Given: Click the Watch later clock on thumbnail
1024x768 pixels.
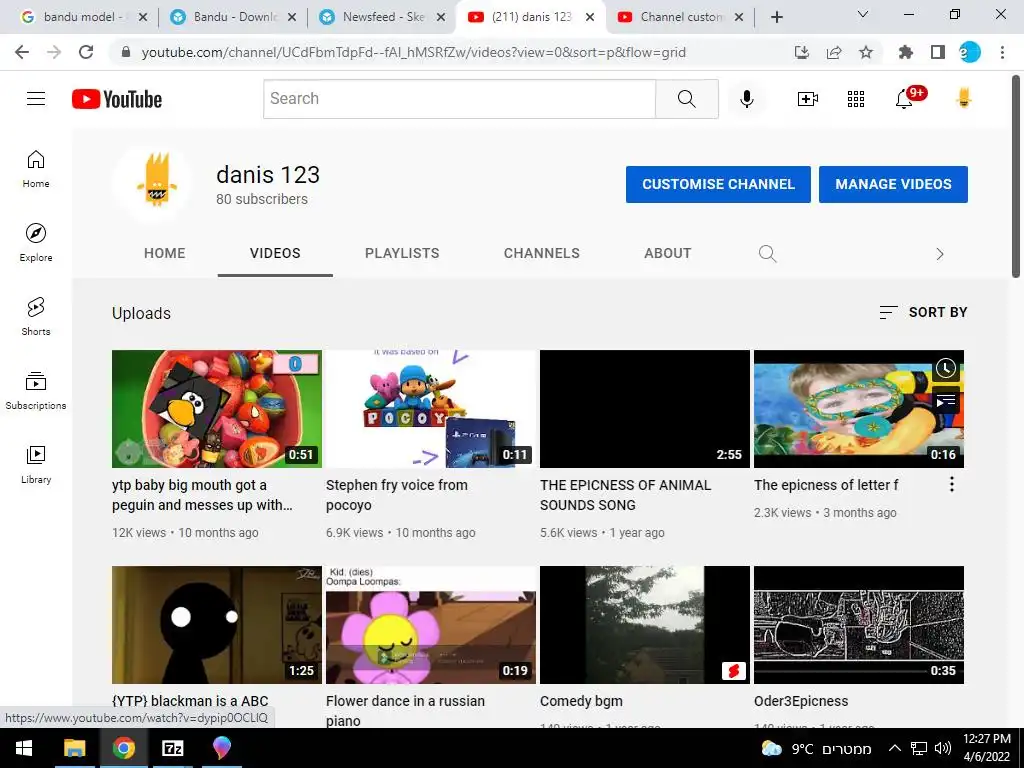Looking at the screenshot, I should point(946,368).
